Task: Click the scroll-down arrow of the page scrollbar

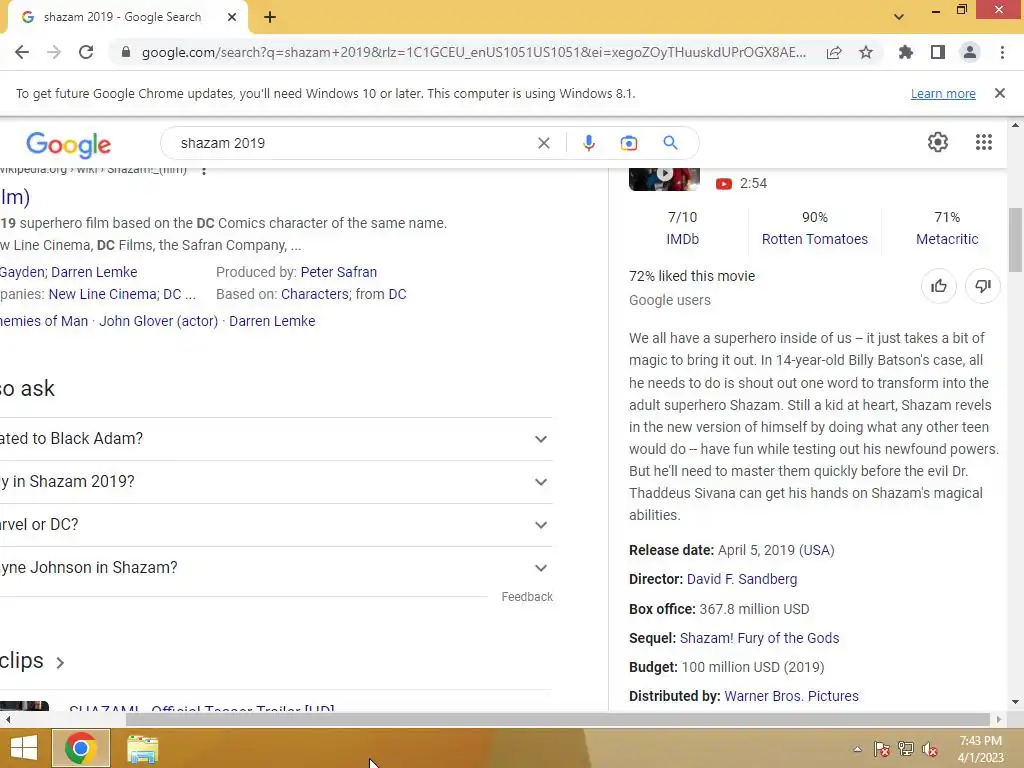Action: [x=1015, y=702]
